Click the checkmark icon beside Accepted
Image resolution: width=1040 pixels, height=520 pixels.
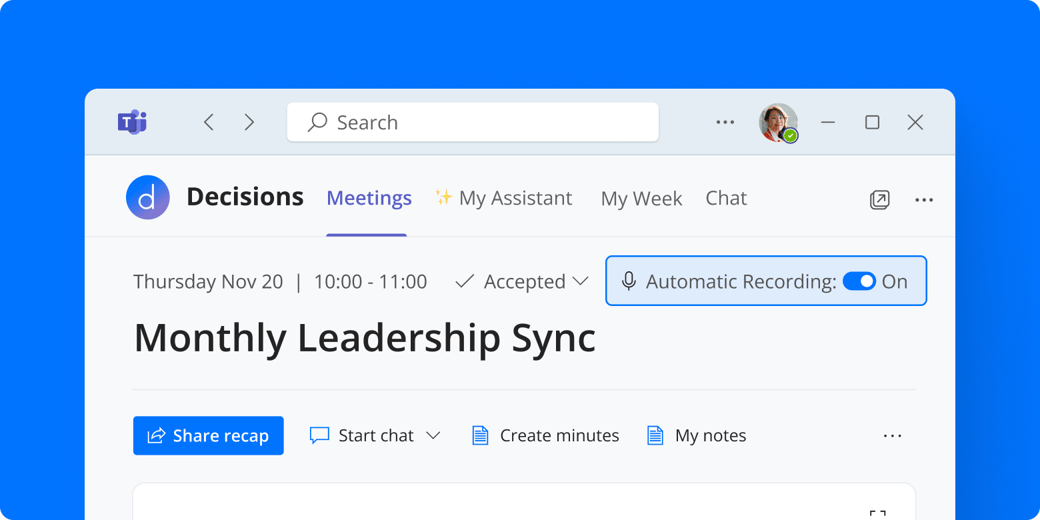click(x=464, y=281)
